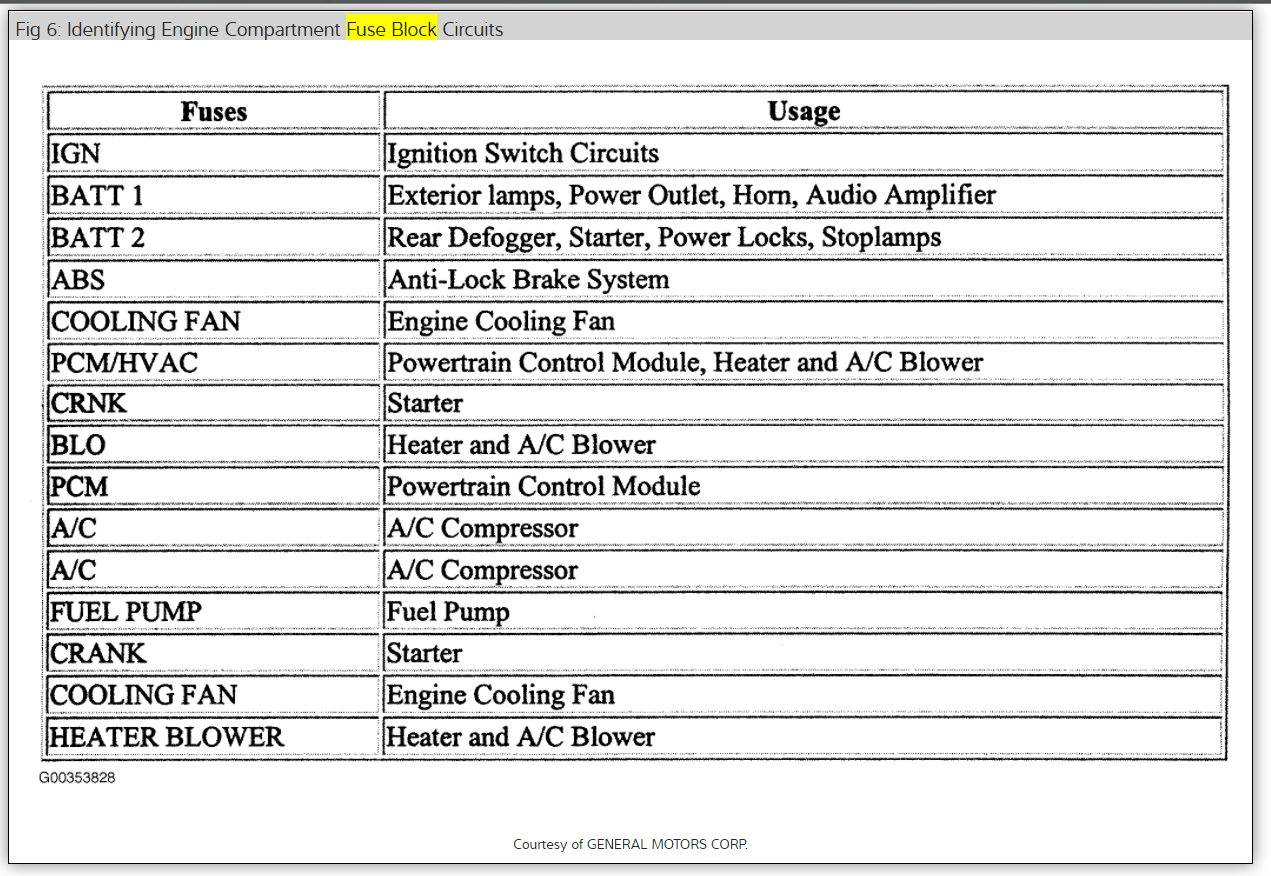Select the 'HEATER BLOWER' fuse cell

(213, 737)
